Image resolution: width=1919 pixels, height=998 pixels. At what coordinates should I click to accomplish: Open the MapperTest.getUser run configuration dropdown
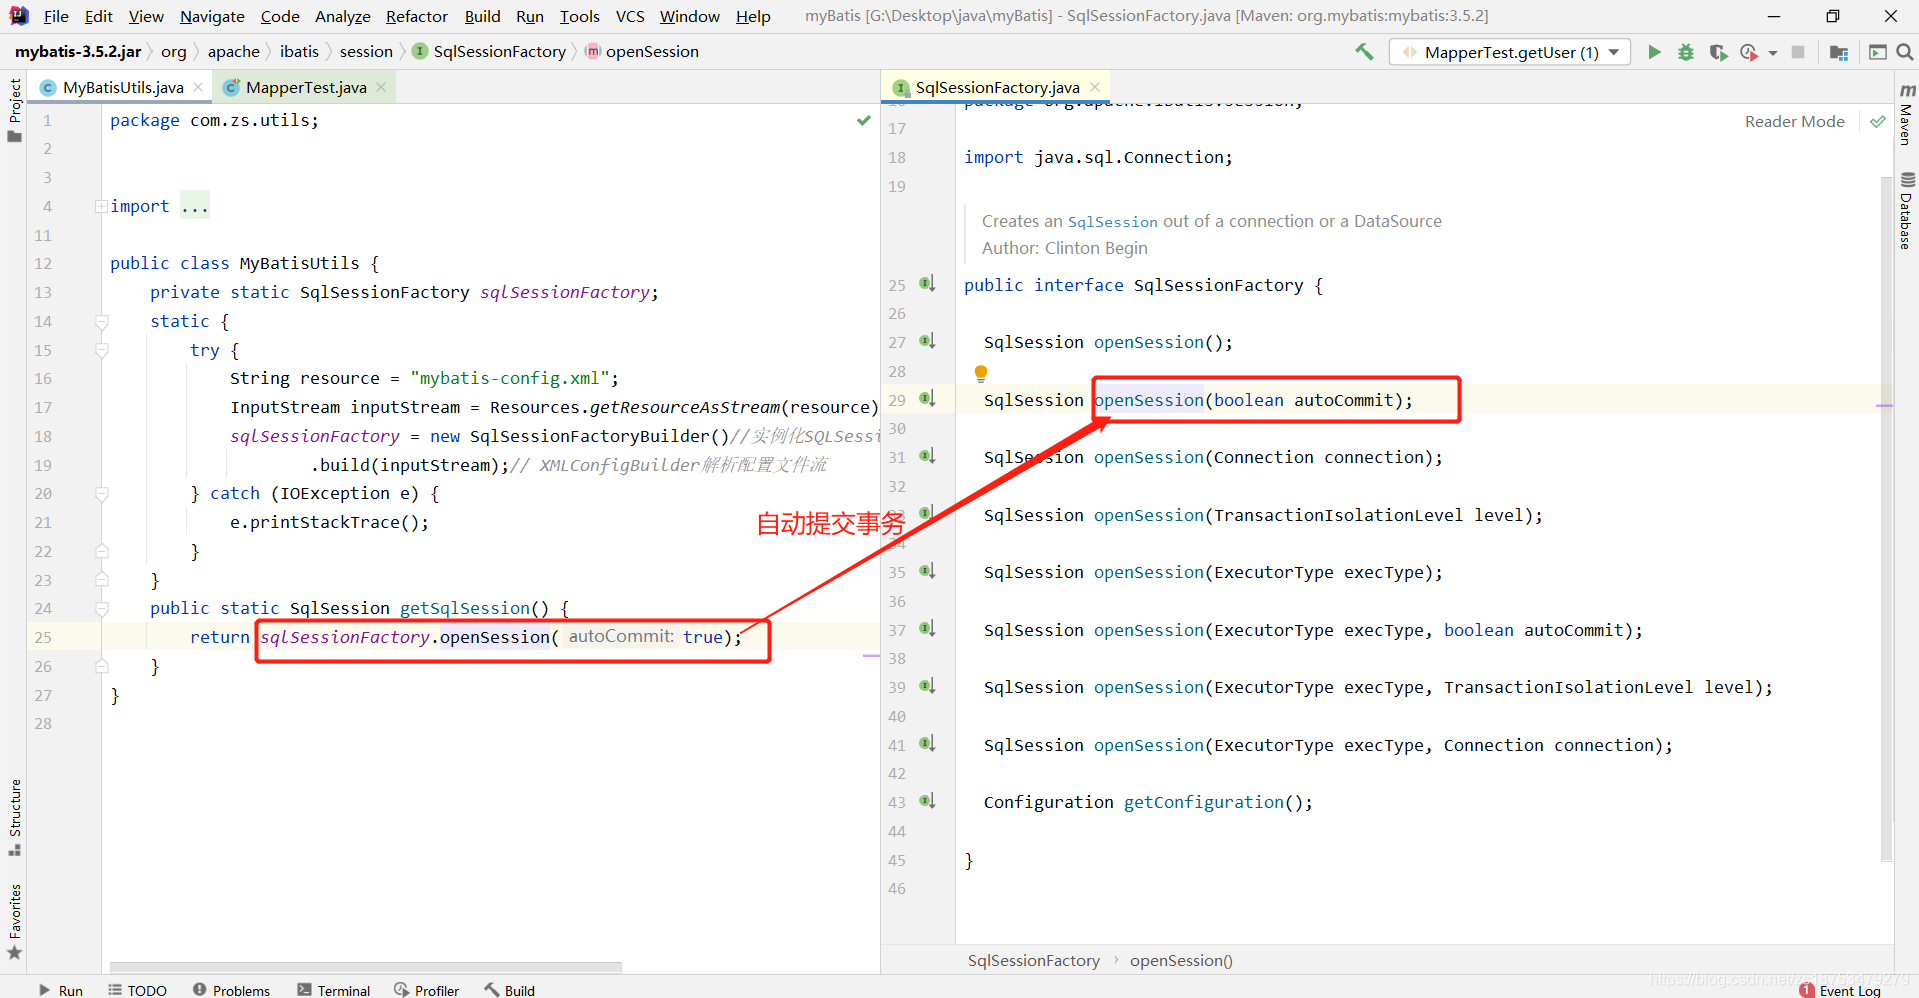coord(1510,52)
